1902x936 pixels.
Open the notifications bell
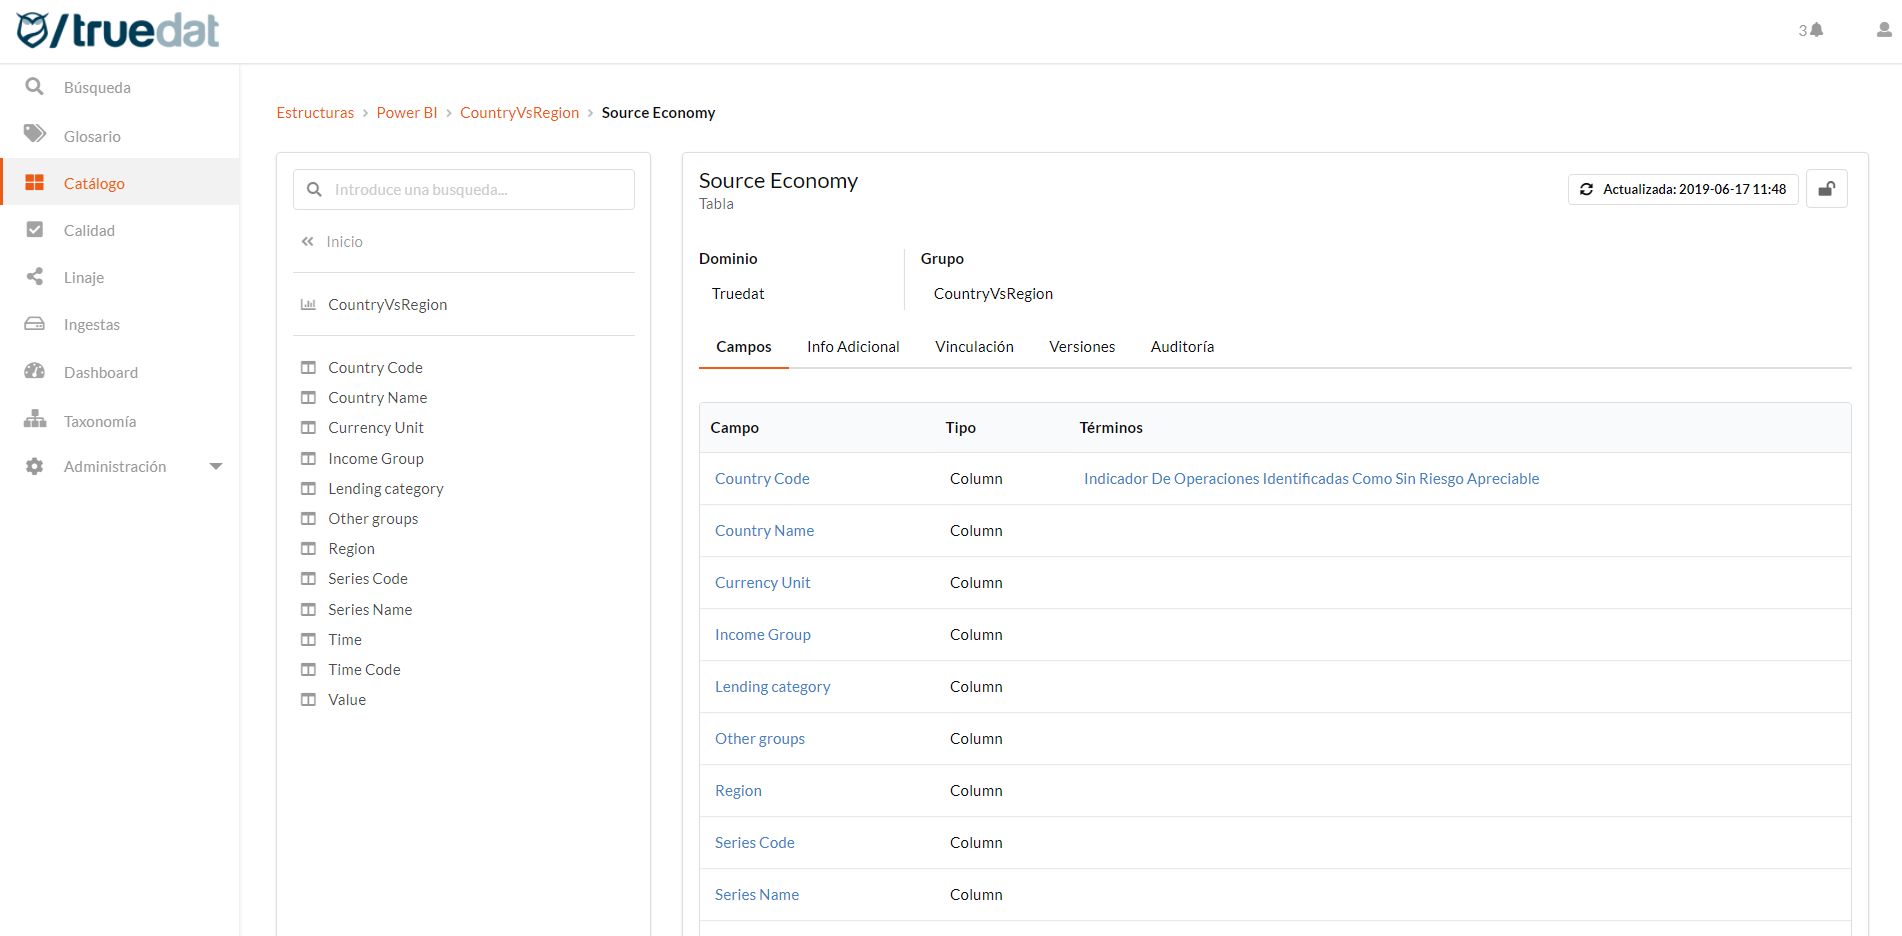(1814, 29)
